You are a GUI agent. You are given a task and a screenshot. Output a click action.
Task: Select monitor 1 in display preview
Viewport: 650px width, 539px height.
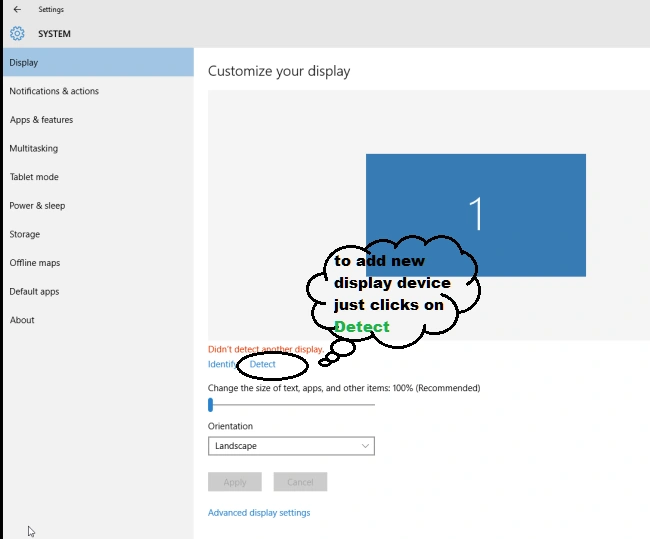coord(475,215)
